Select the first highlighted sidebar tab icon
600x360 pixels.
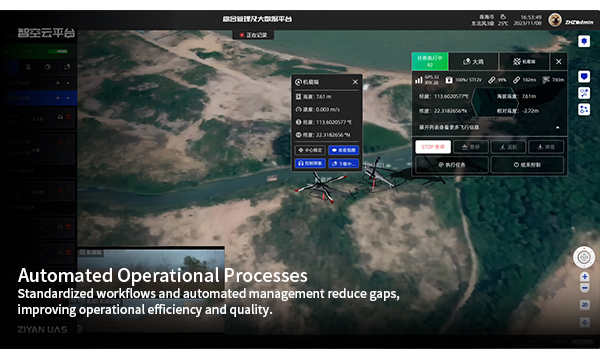10,67
